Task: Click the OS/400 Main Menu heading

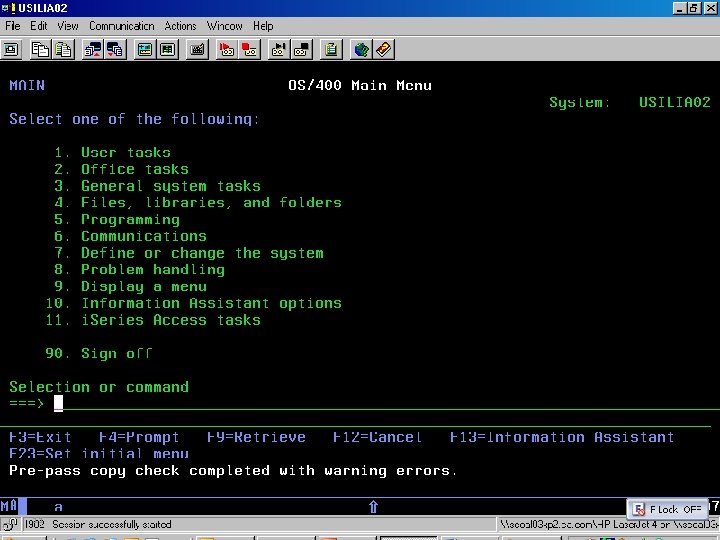Action: point(360,85)
